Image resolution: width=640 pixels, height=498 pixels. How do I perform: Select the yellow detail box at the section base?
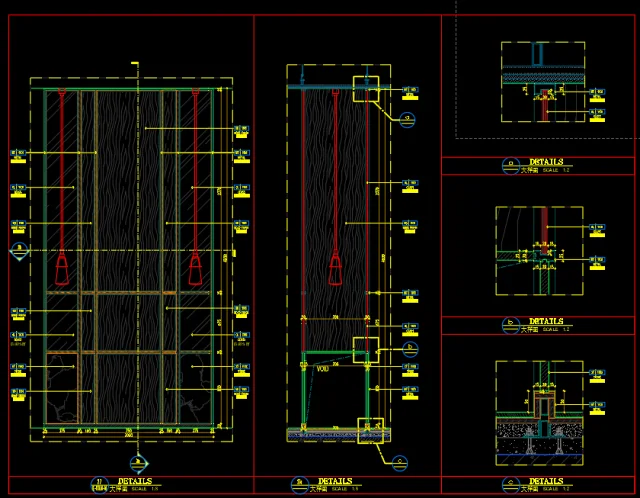pyautogui.click(x=372, y=429)
